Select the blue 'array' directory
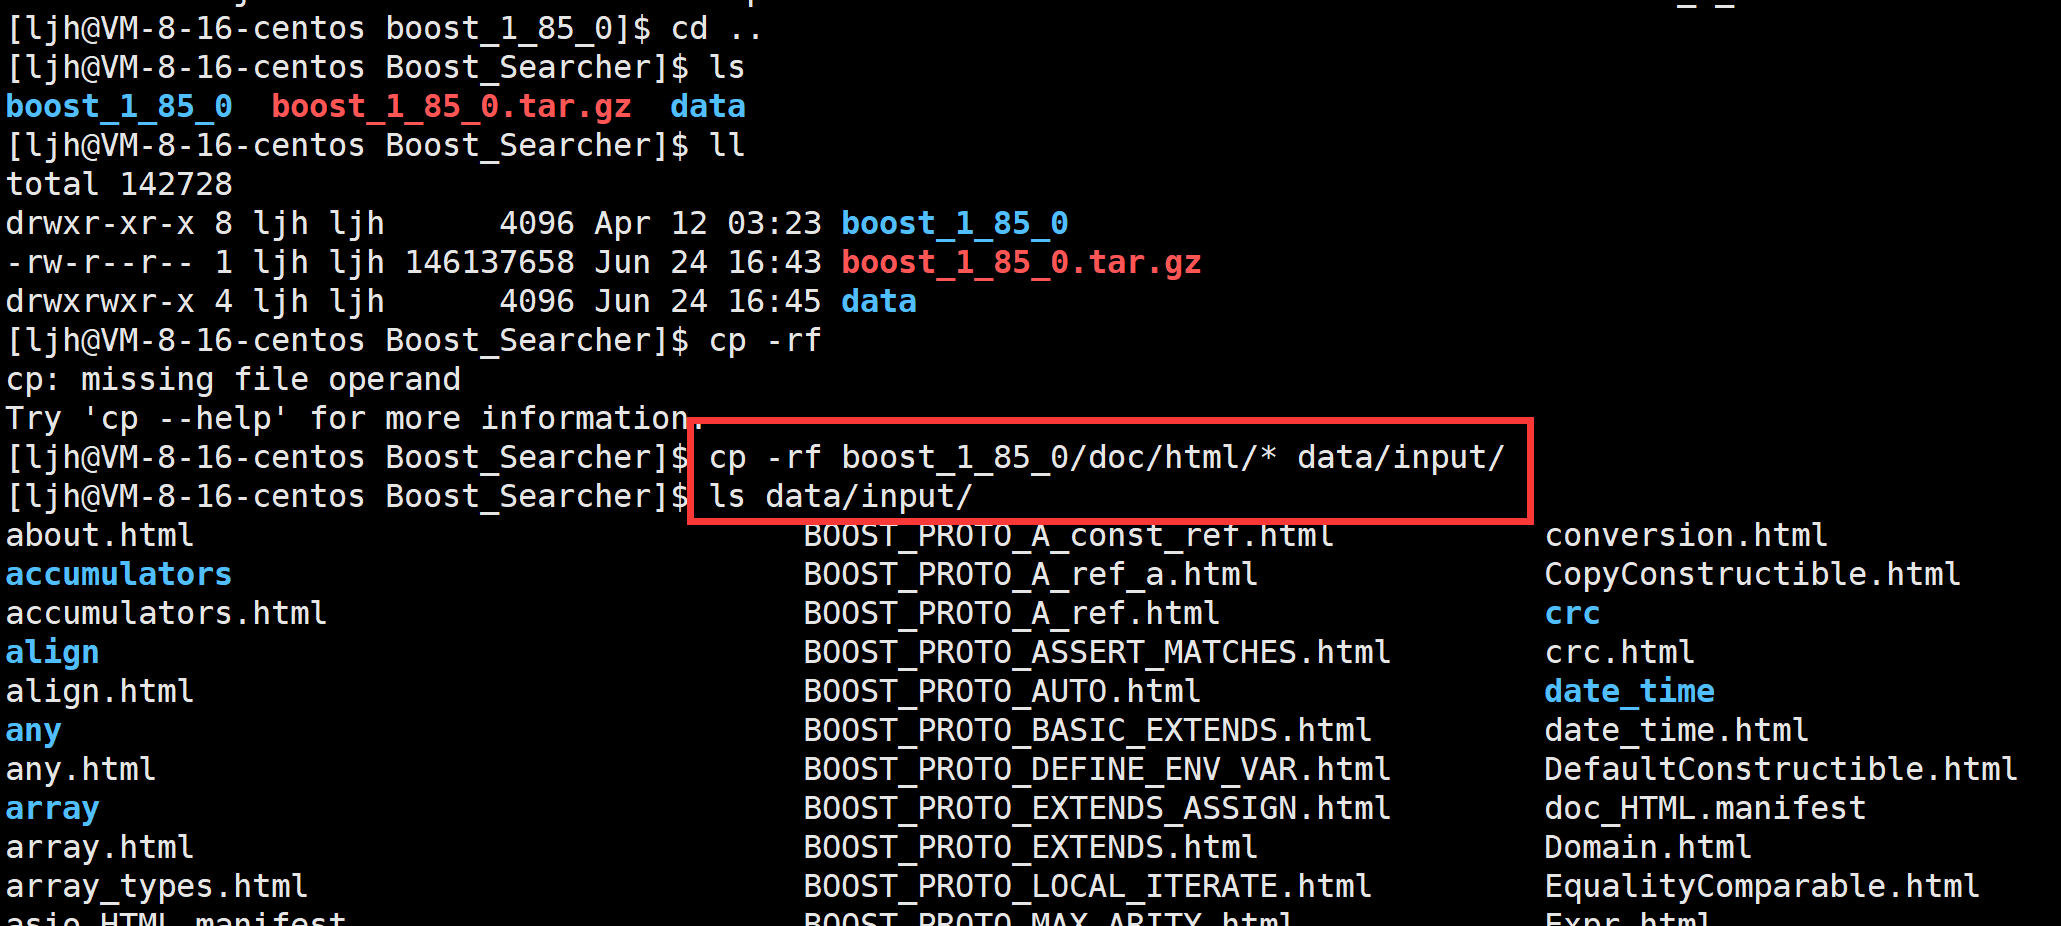The height and width of the screenshot is (926, 2061). coord(52,808)
